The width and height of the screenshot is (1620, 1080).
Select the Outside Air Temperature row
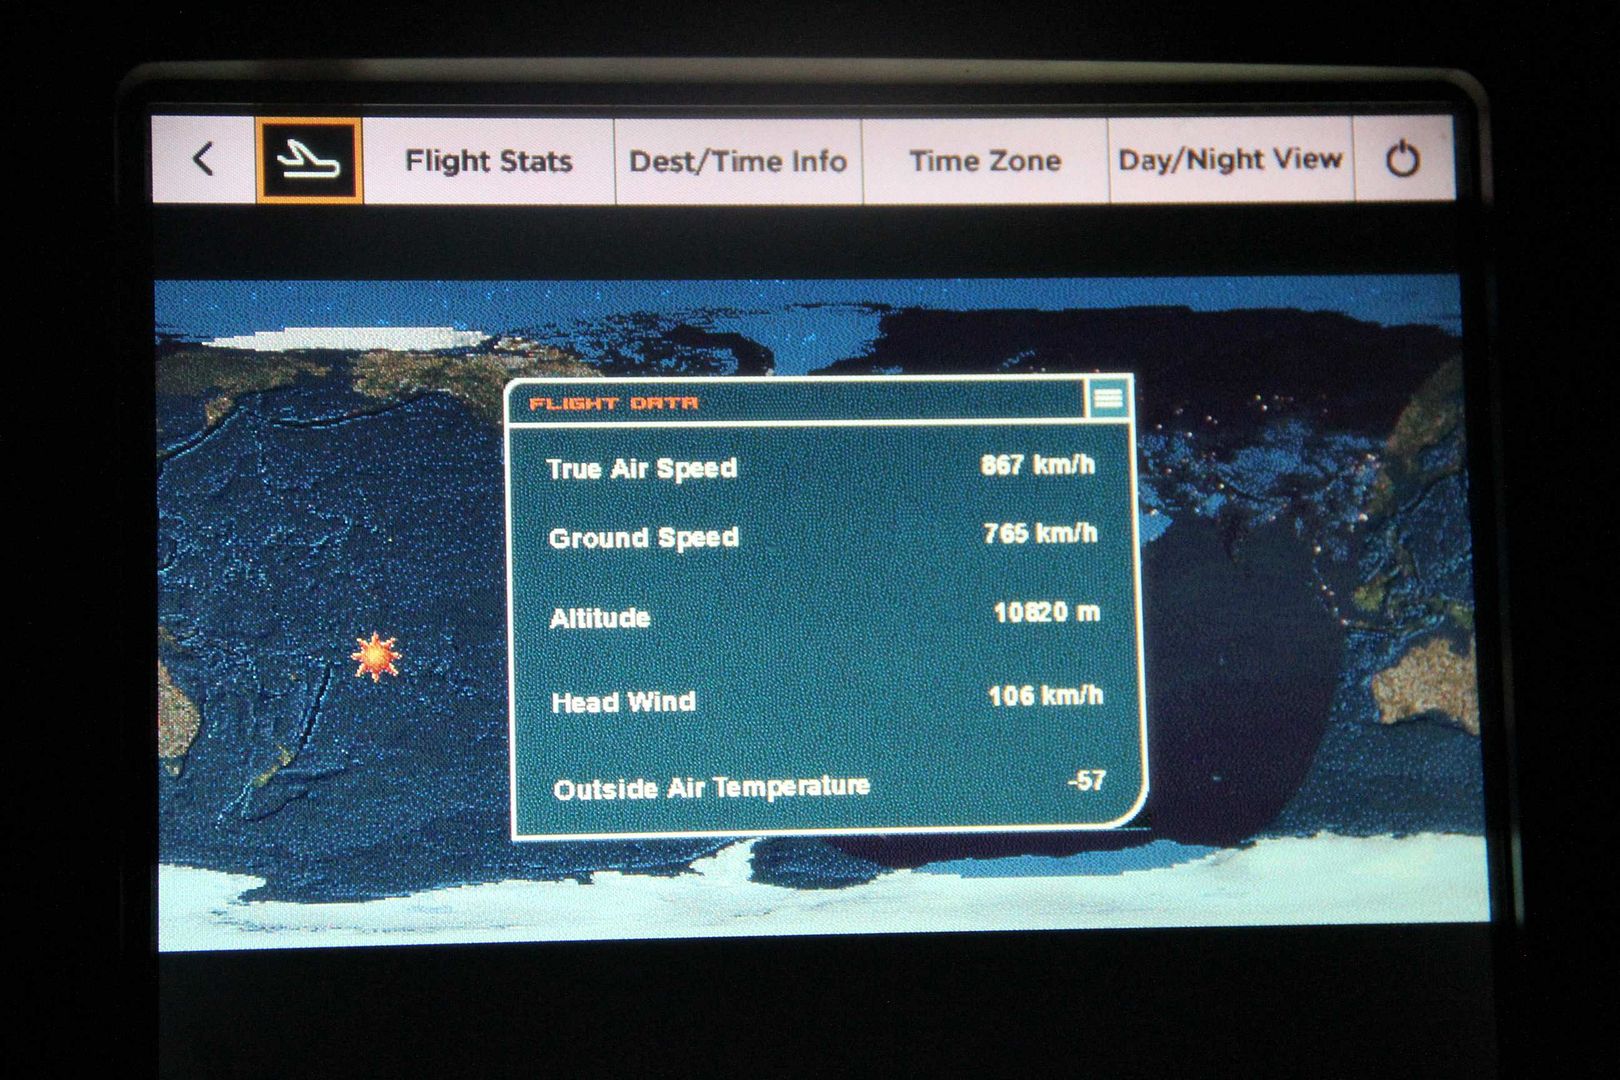pos(828,785)
